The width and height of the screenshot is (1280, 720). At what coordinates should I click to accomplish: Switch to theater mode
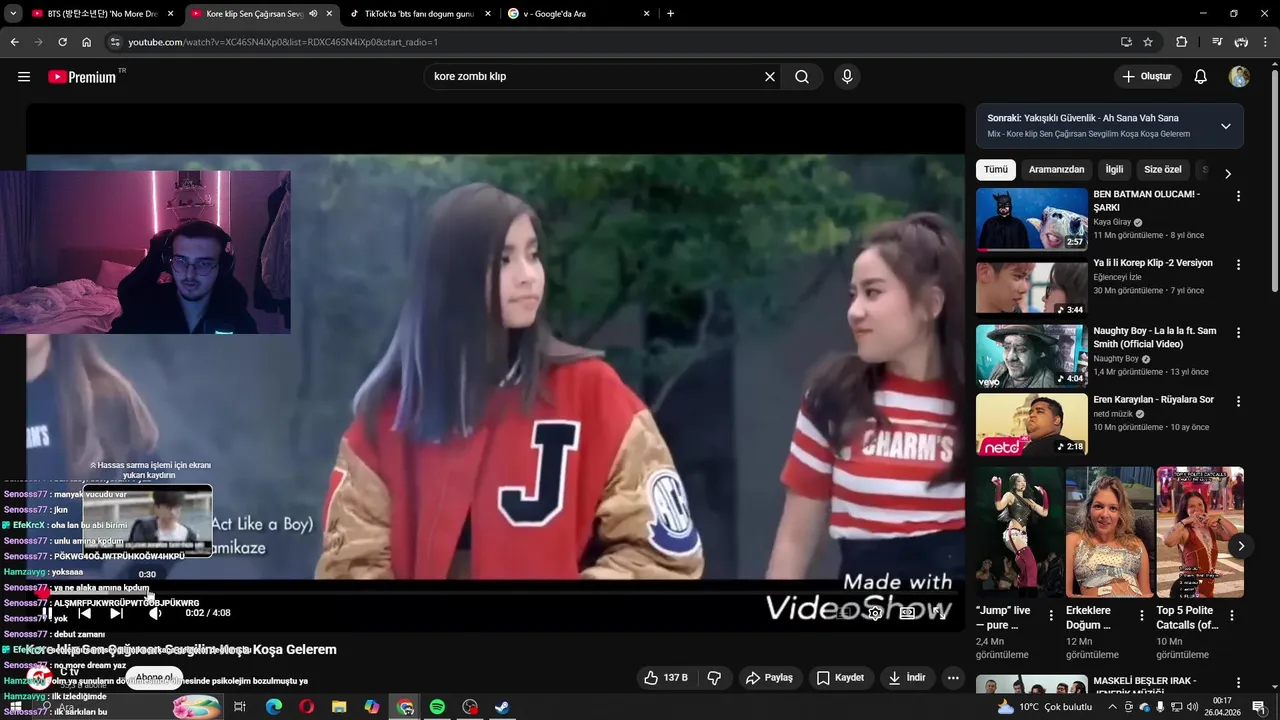click(x=907, y=613)
